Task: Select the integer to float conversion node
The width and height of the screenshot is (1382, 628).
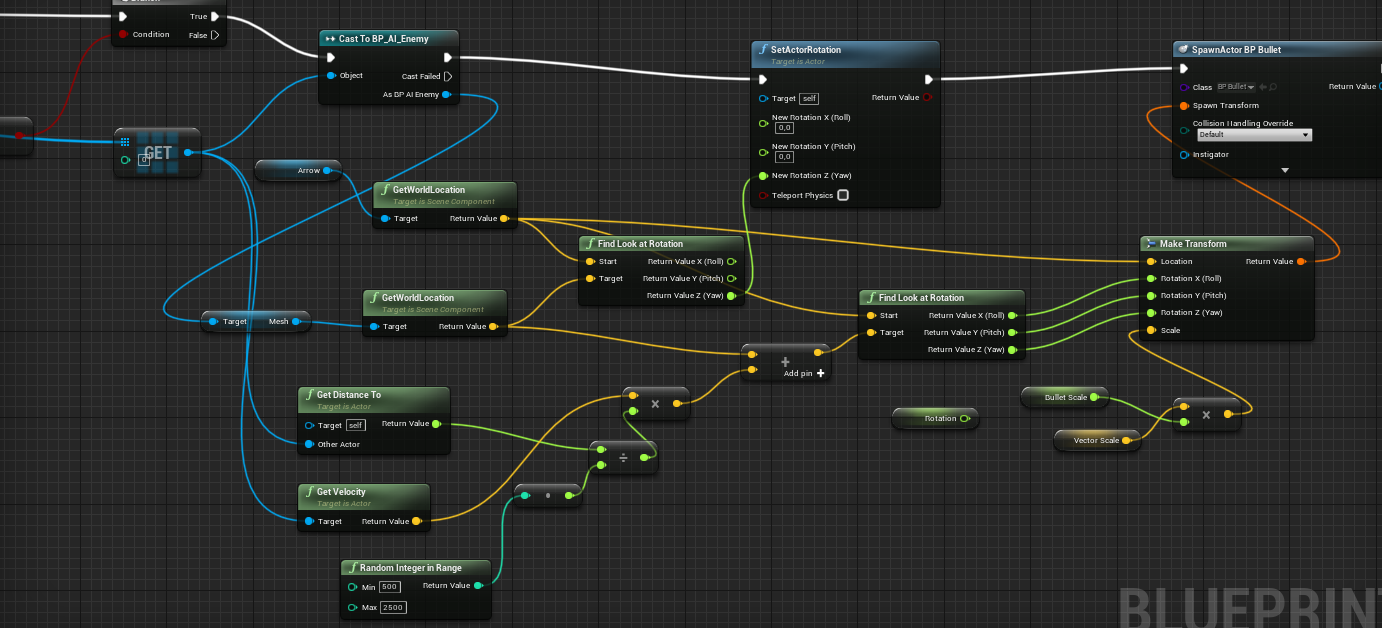Action: [547, 495]
